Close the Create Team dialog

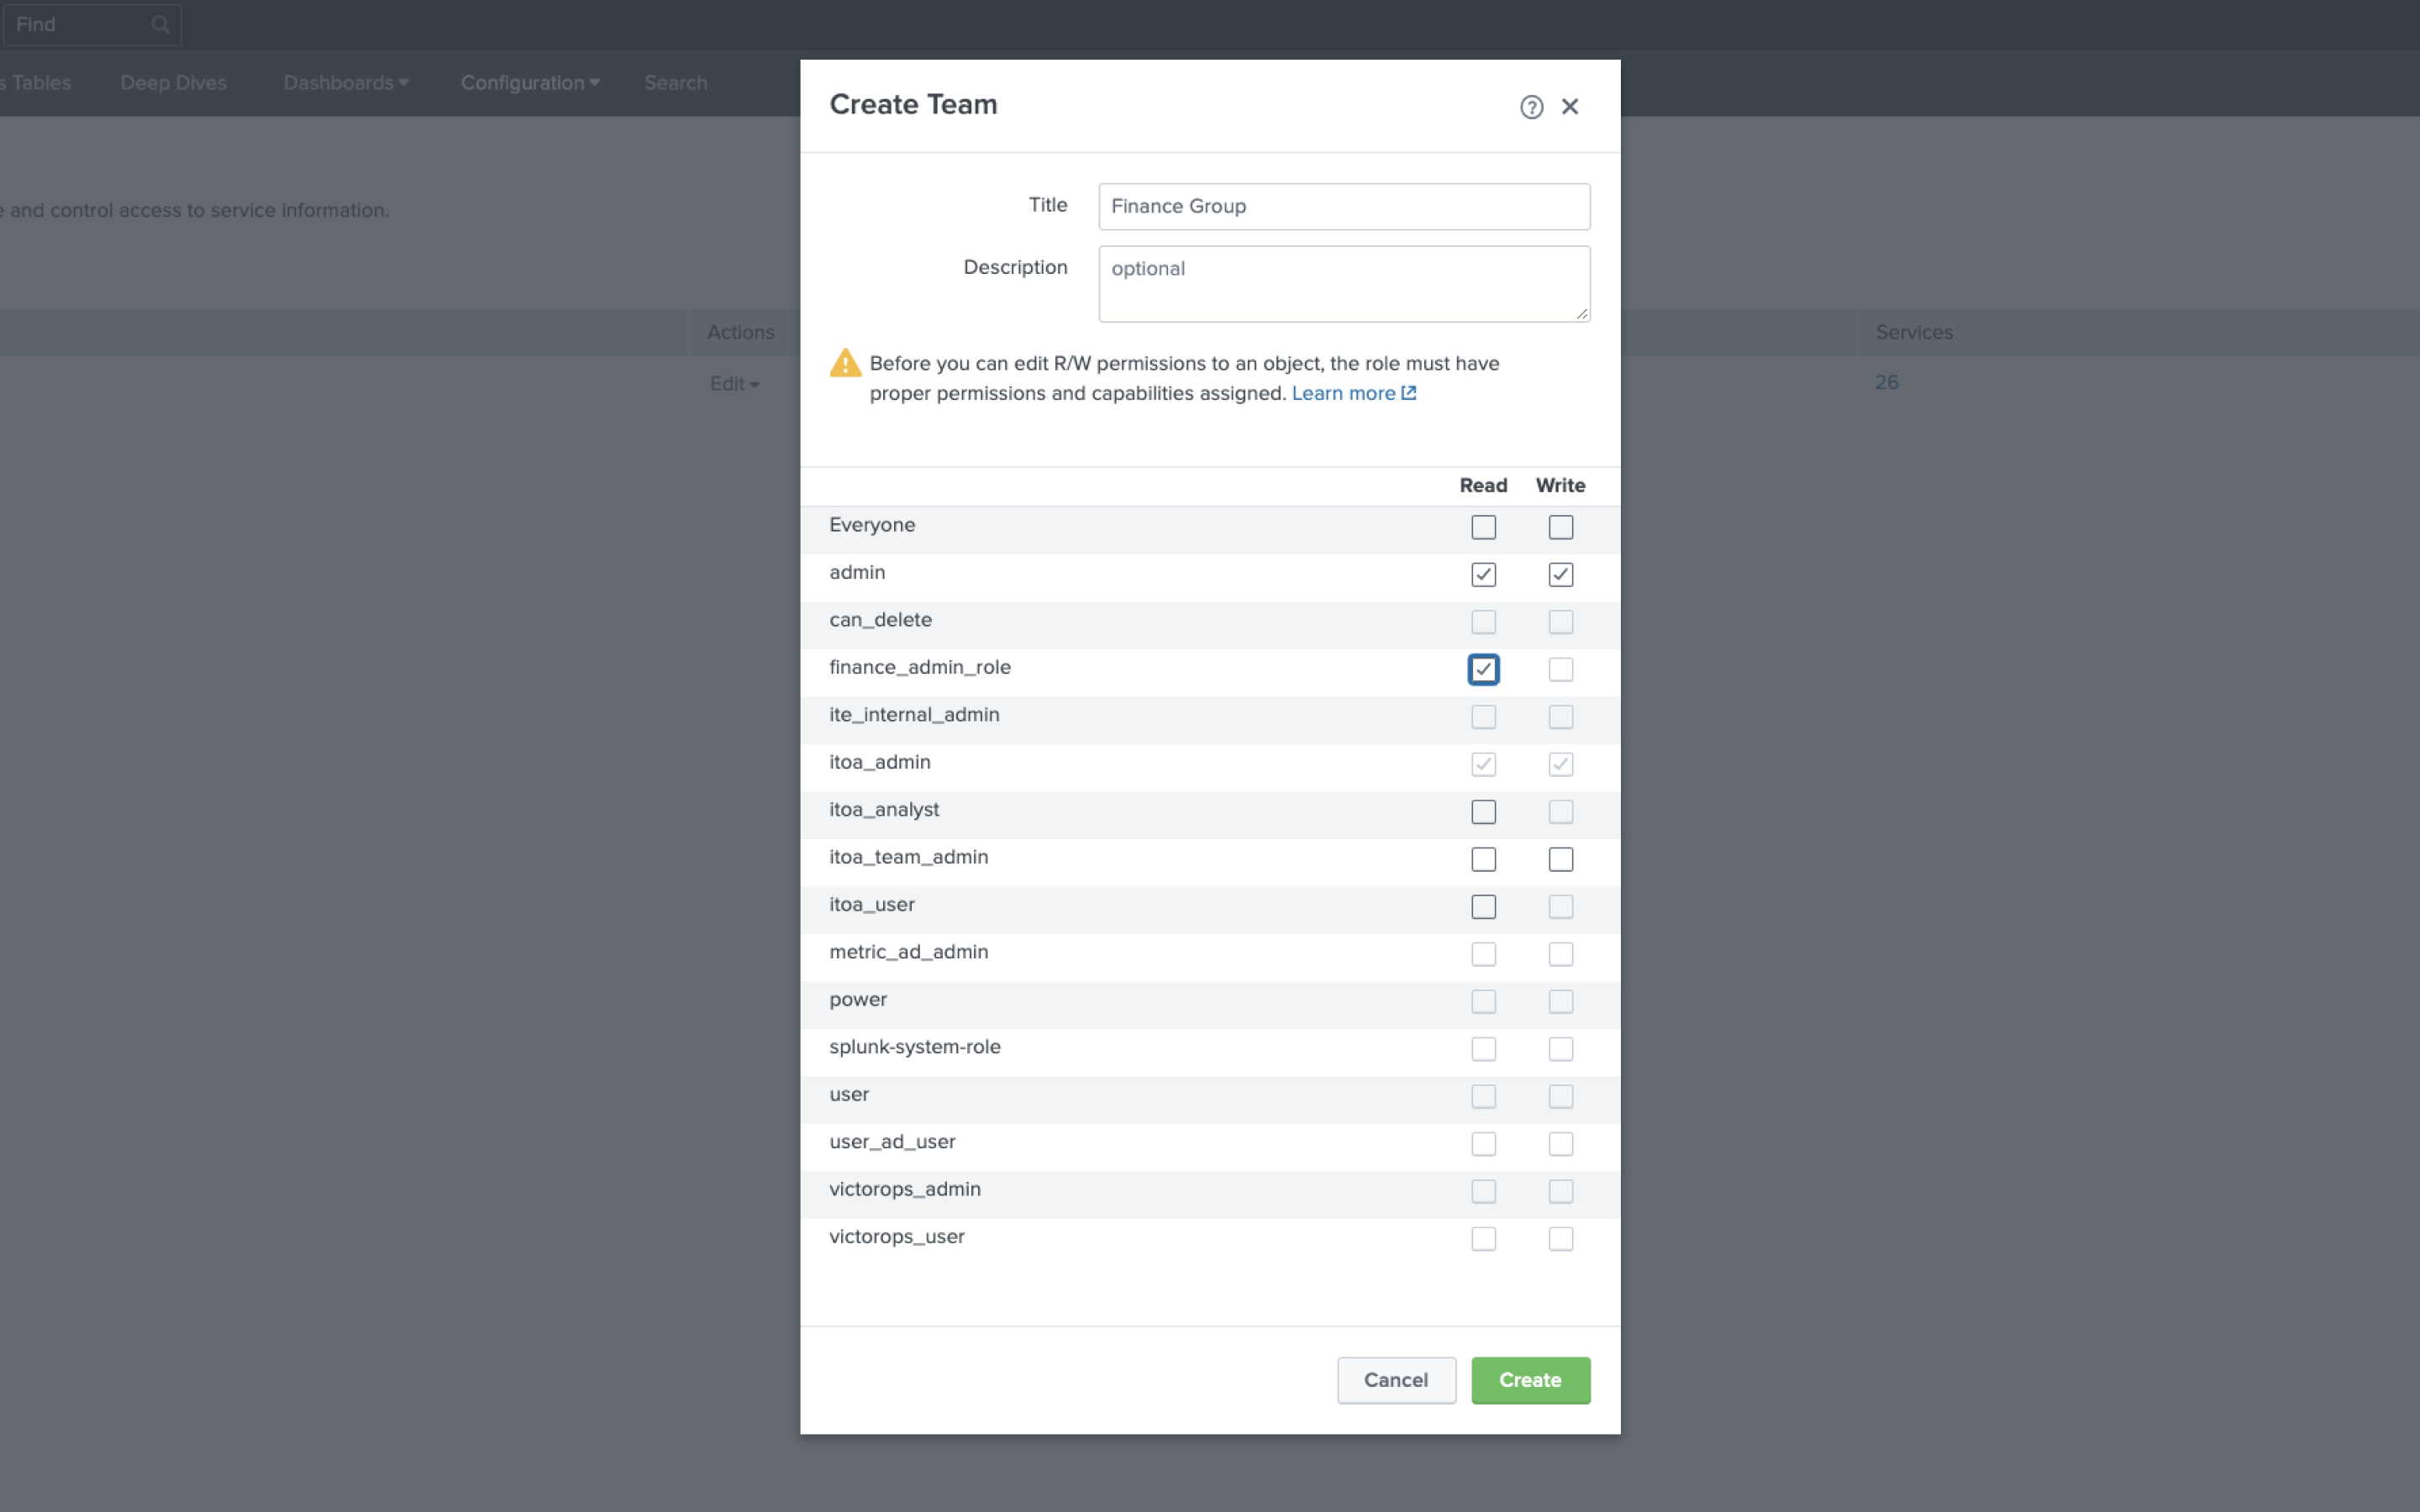coord(1570,107)
